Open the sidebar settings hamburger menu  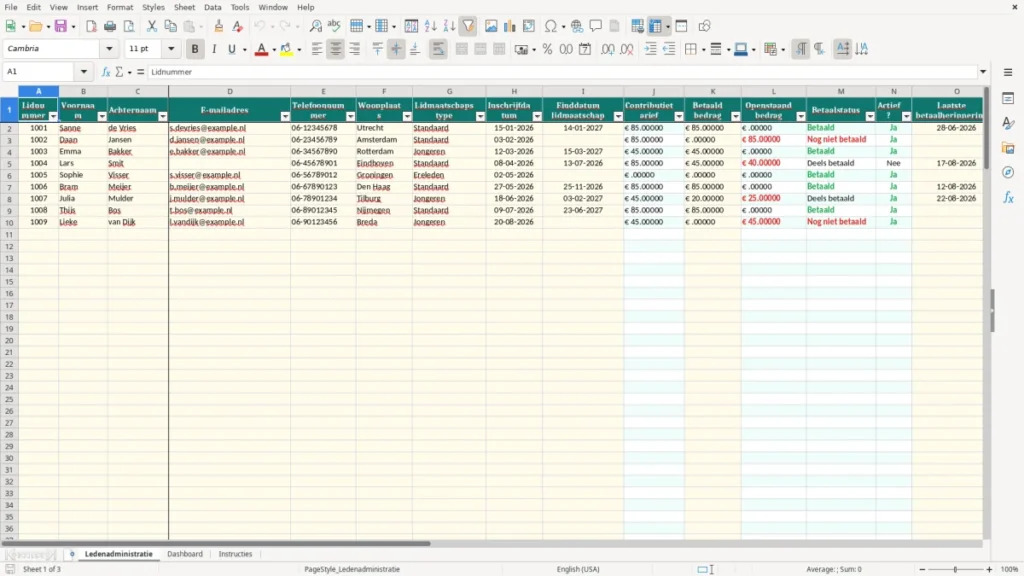click(1008, 72)
